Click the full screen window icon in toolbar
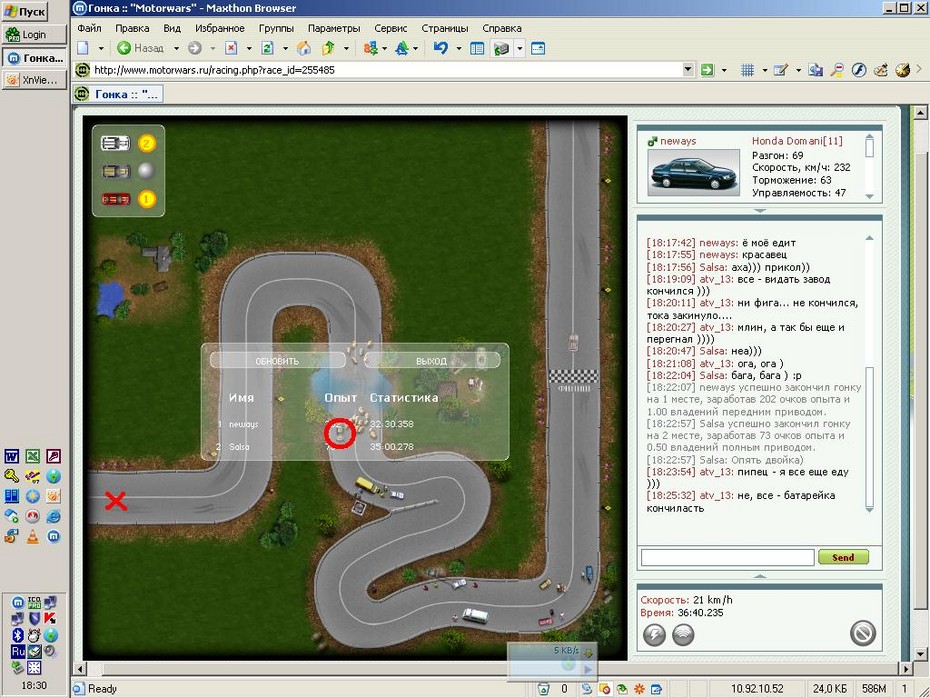Screen dimensions: 930x698 538,49
